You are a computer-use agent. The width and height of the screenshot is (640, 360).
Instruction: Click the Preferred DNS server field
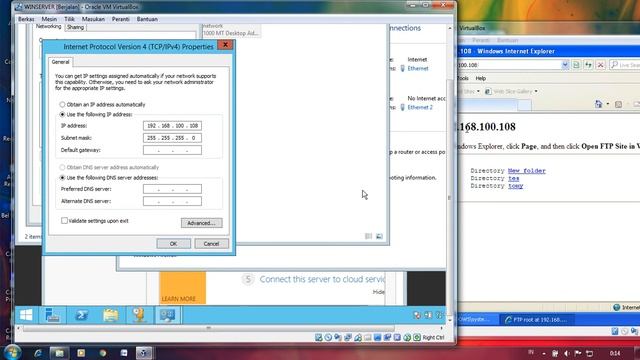tap(172, 189)
